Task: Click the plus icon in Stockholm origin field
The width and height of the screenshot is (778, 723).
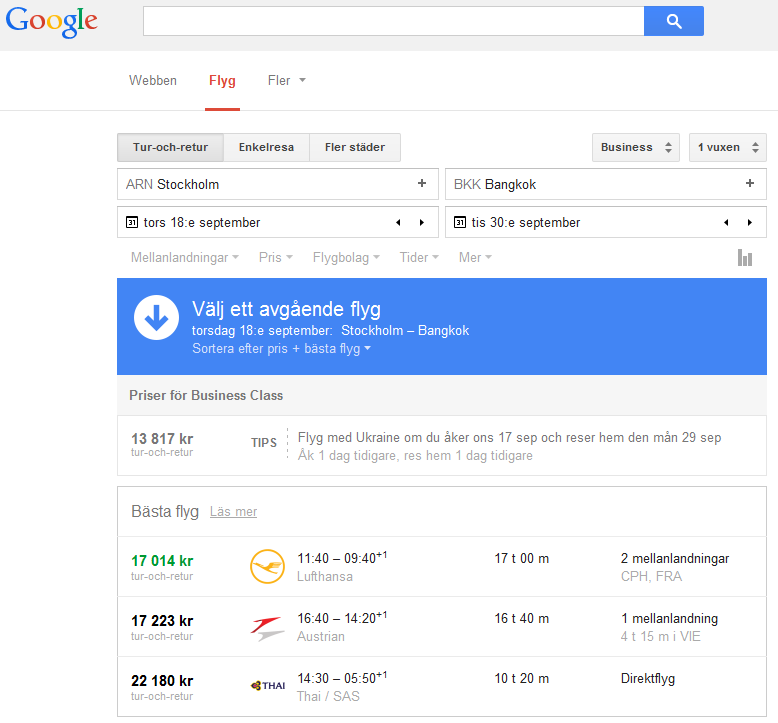Action: click(422, 184)
